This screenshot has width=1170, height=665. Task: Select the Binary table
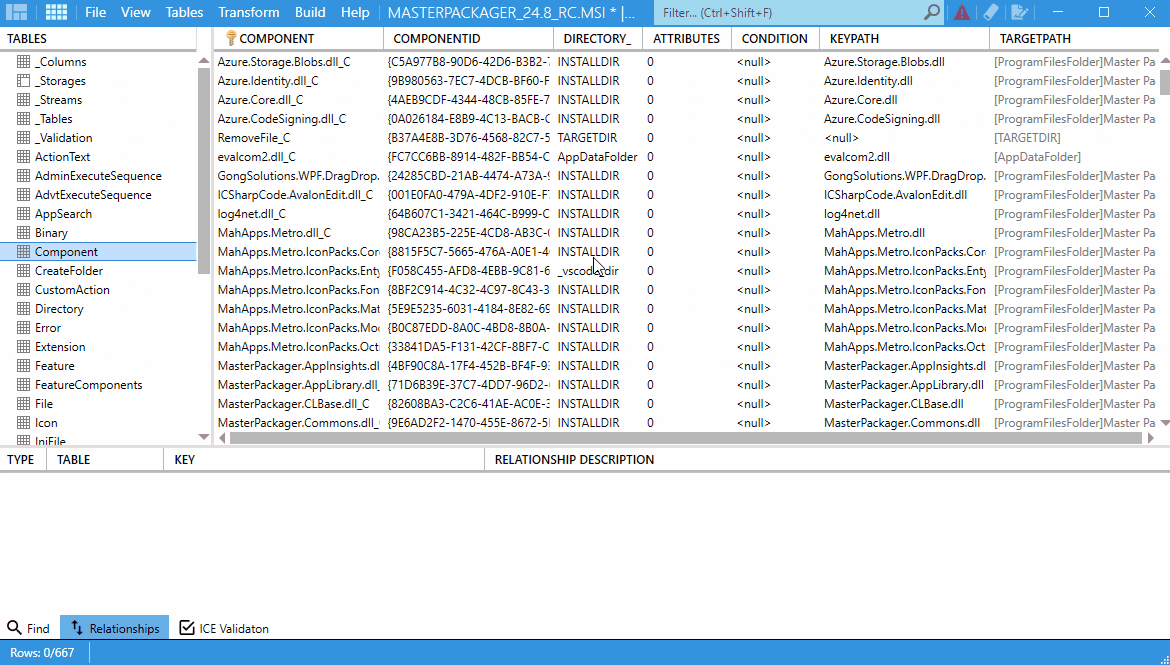click(x=51, y=233)
